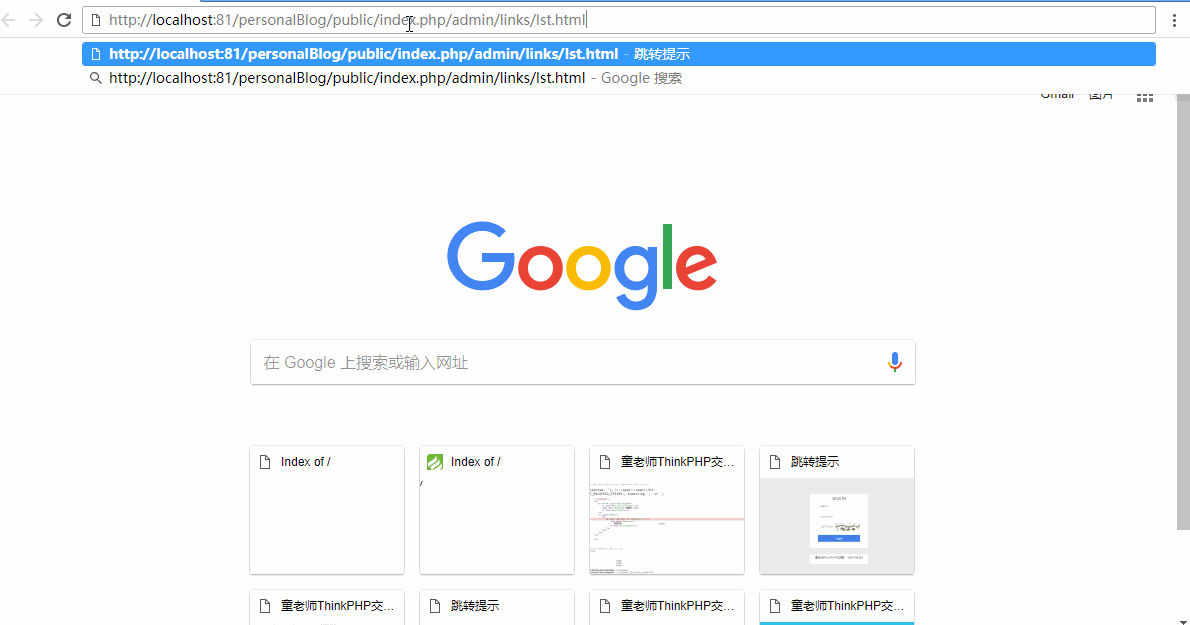Focus the Google search box

click(x=582, y=363)
